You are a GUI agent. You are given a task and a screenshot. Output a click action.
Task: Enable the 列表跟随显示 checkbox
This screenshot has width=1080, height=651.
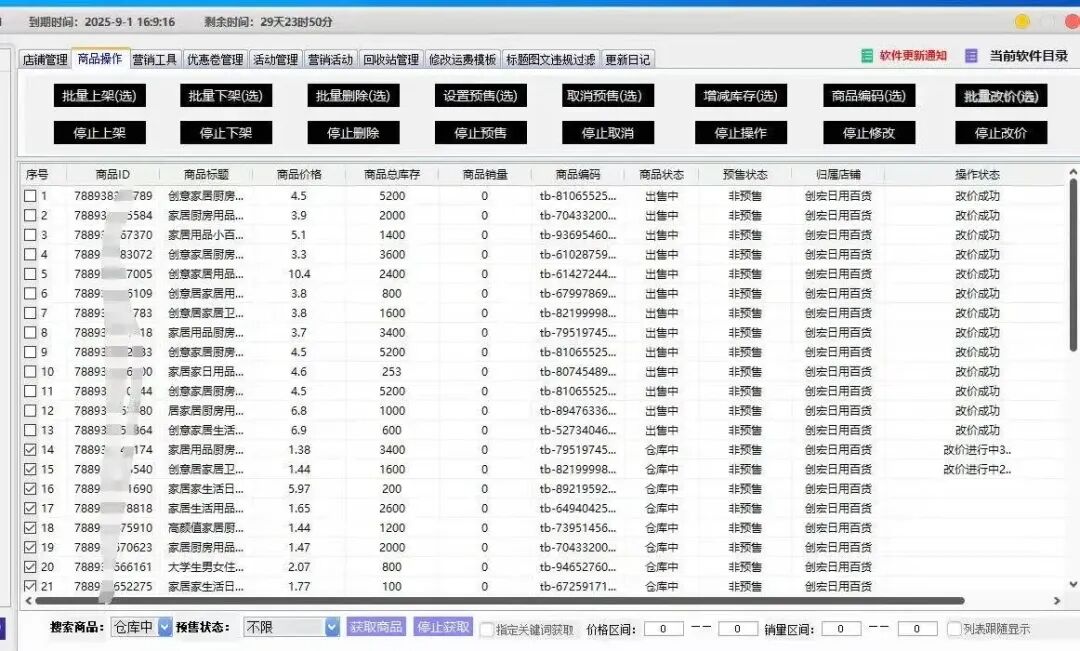pos(954,628)
